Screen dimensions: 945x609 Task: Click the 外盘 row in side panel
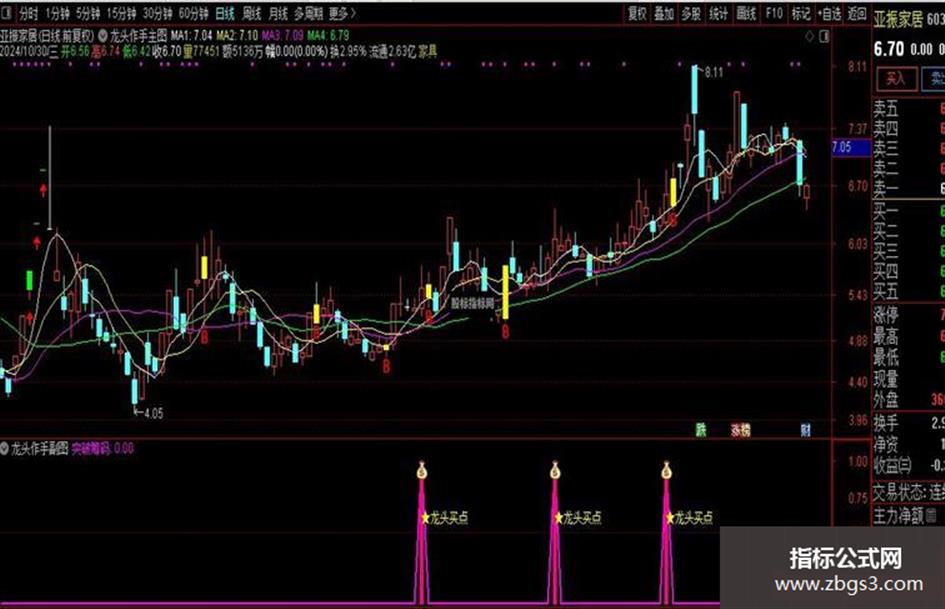[x=909, y=400]
